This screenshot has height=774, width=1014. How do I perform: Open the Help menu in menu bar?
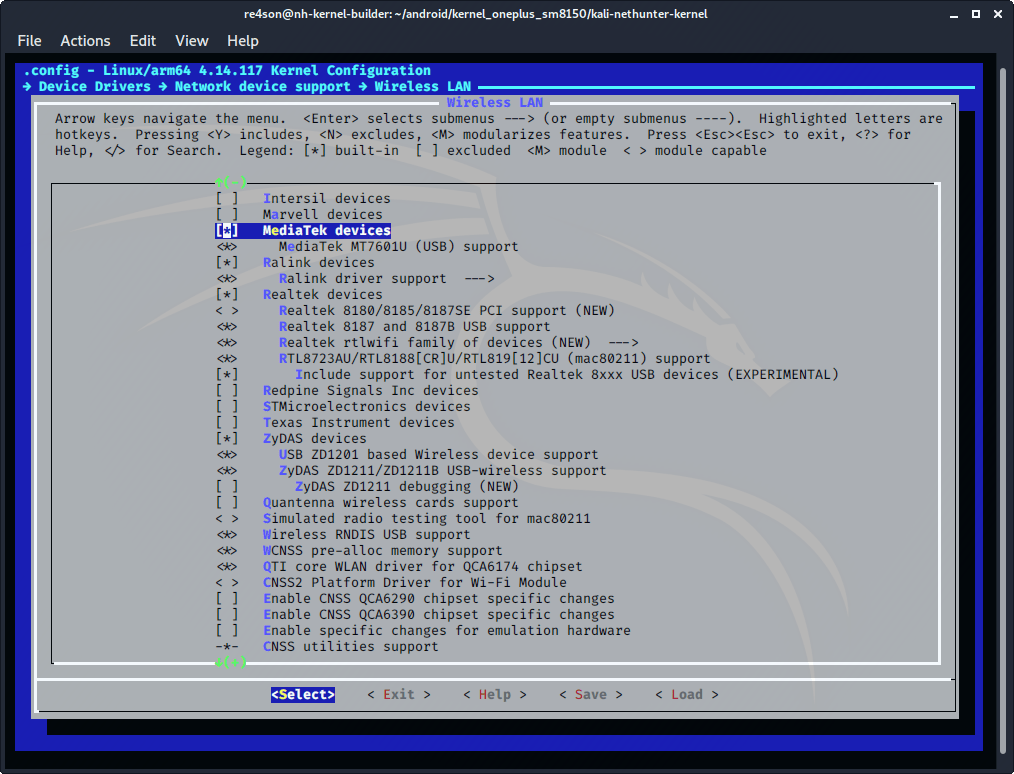coord(243,41)
